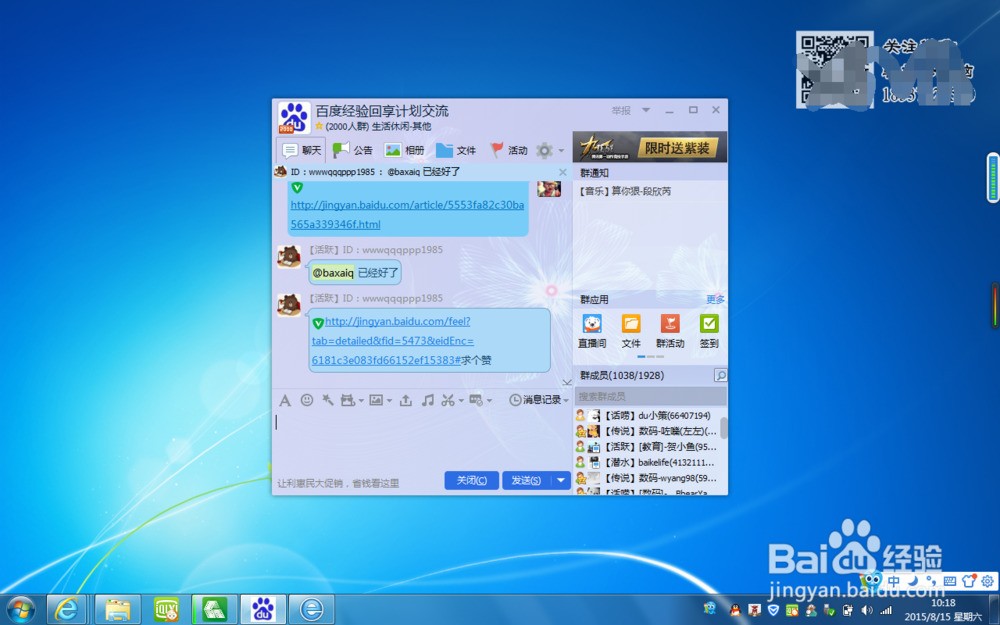The image size is (1000, 625).
Task: Click the 让利惠民大促销 promo text link
Action: point(339,483)
